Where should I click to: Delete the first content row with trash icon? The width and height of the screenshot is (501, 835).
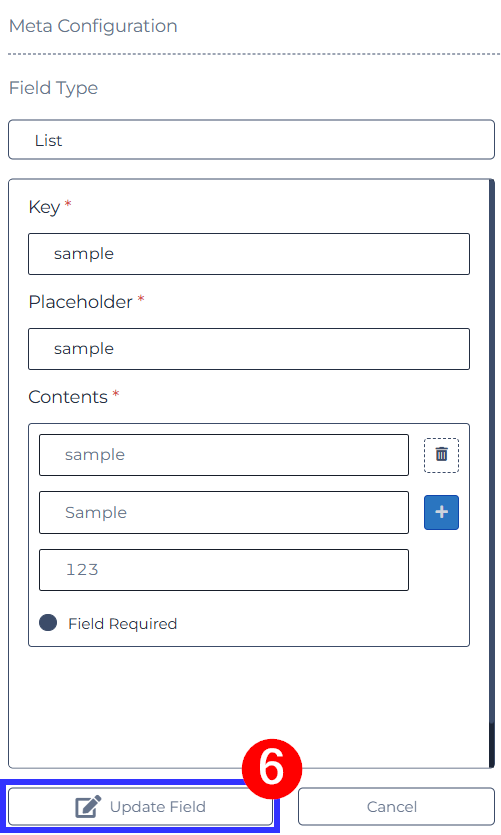[x=441, y=455]
